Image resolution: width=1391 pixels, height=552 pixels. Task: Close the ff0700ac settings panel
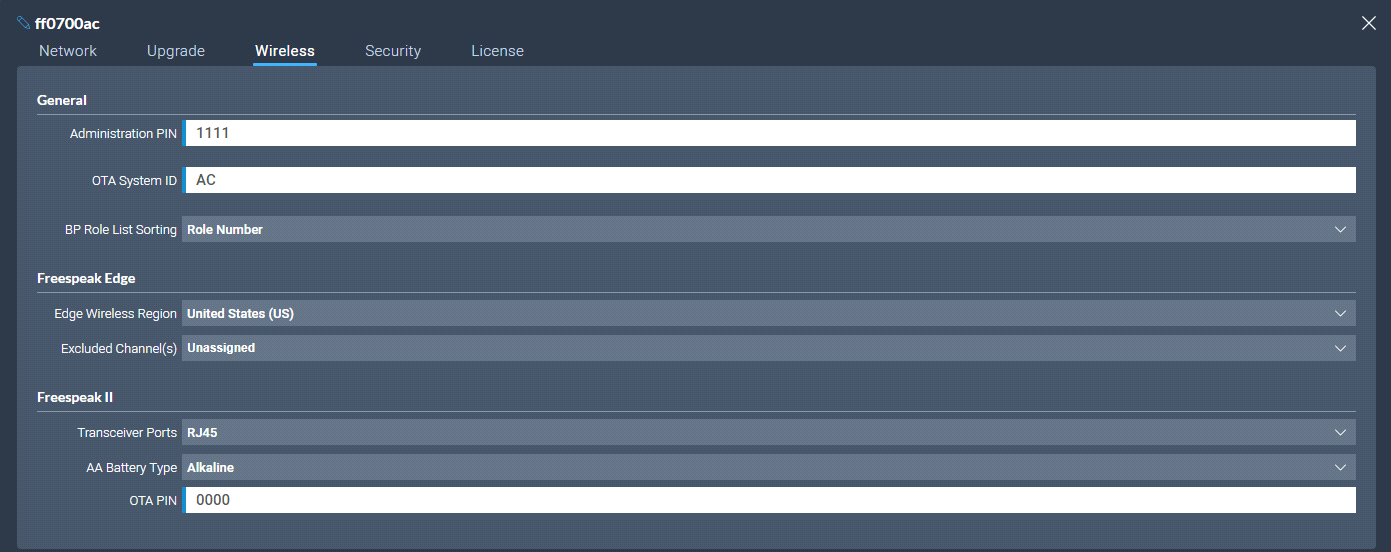click(1368, 23)
